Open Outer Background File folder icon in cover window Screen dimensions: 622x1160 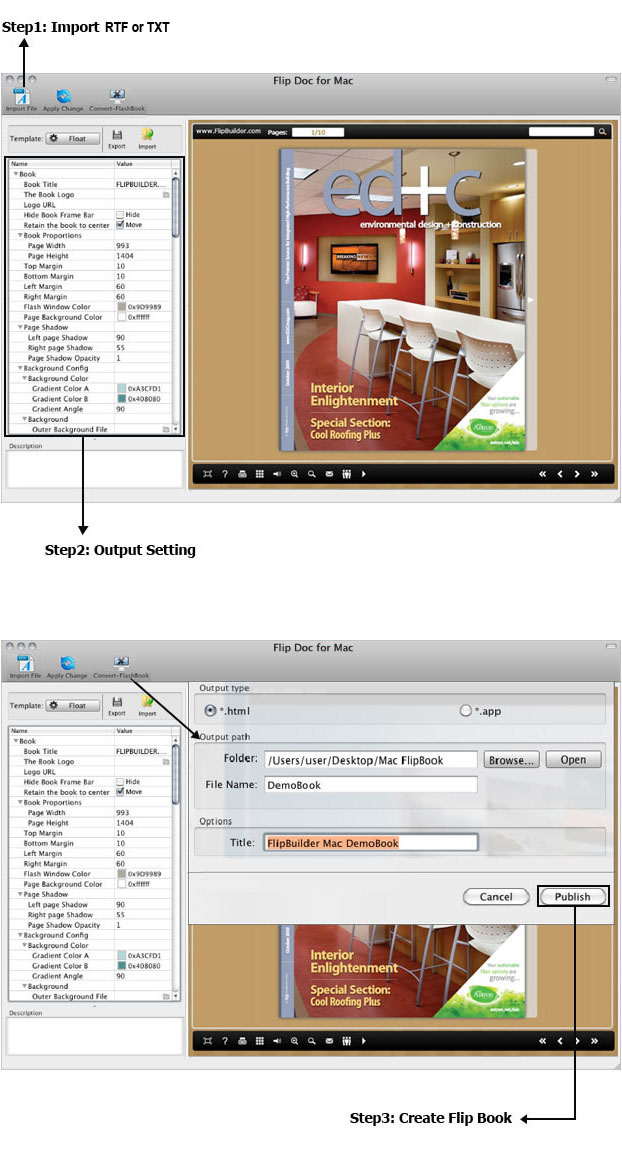166,429
